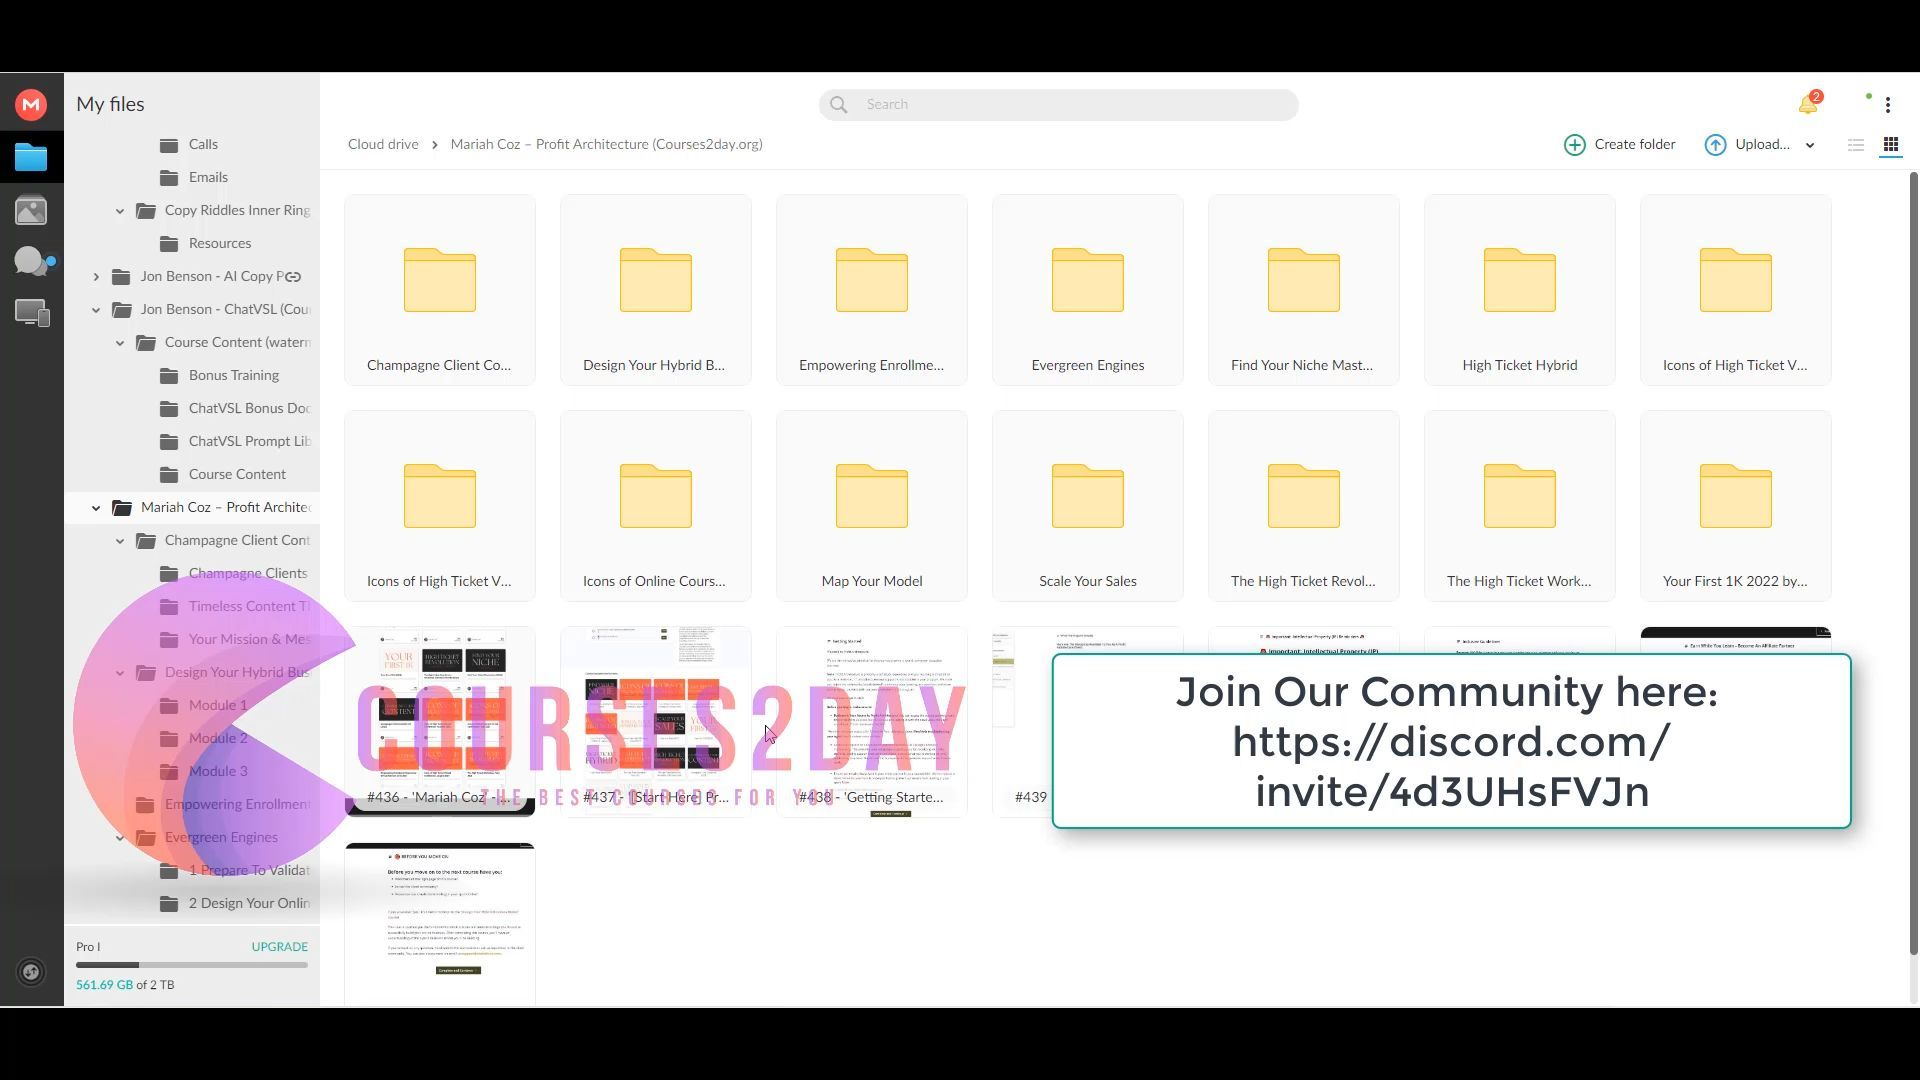Open Empowering Enrollme... folder
Screen dimensions: 1920x1080
872,290
